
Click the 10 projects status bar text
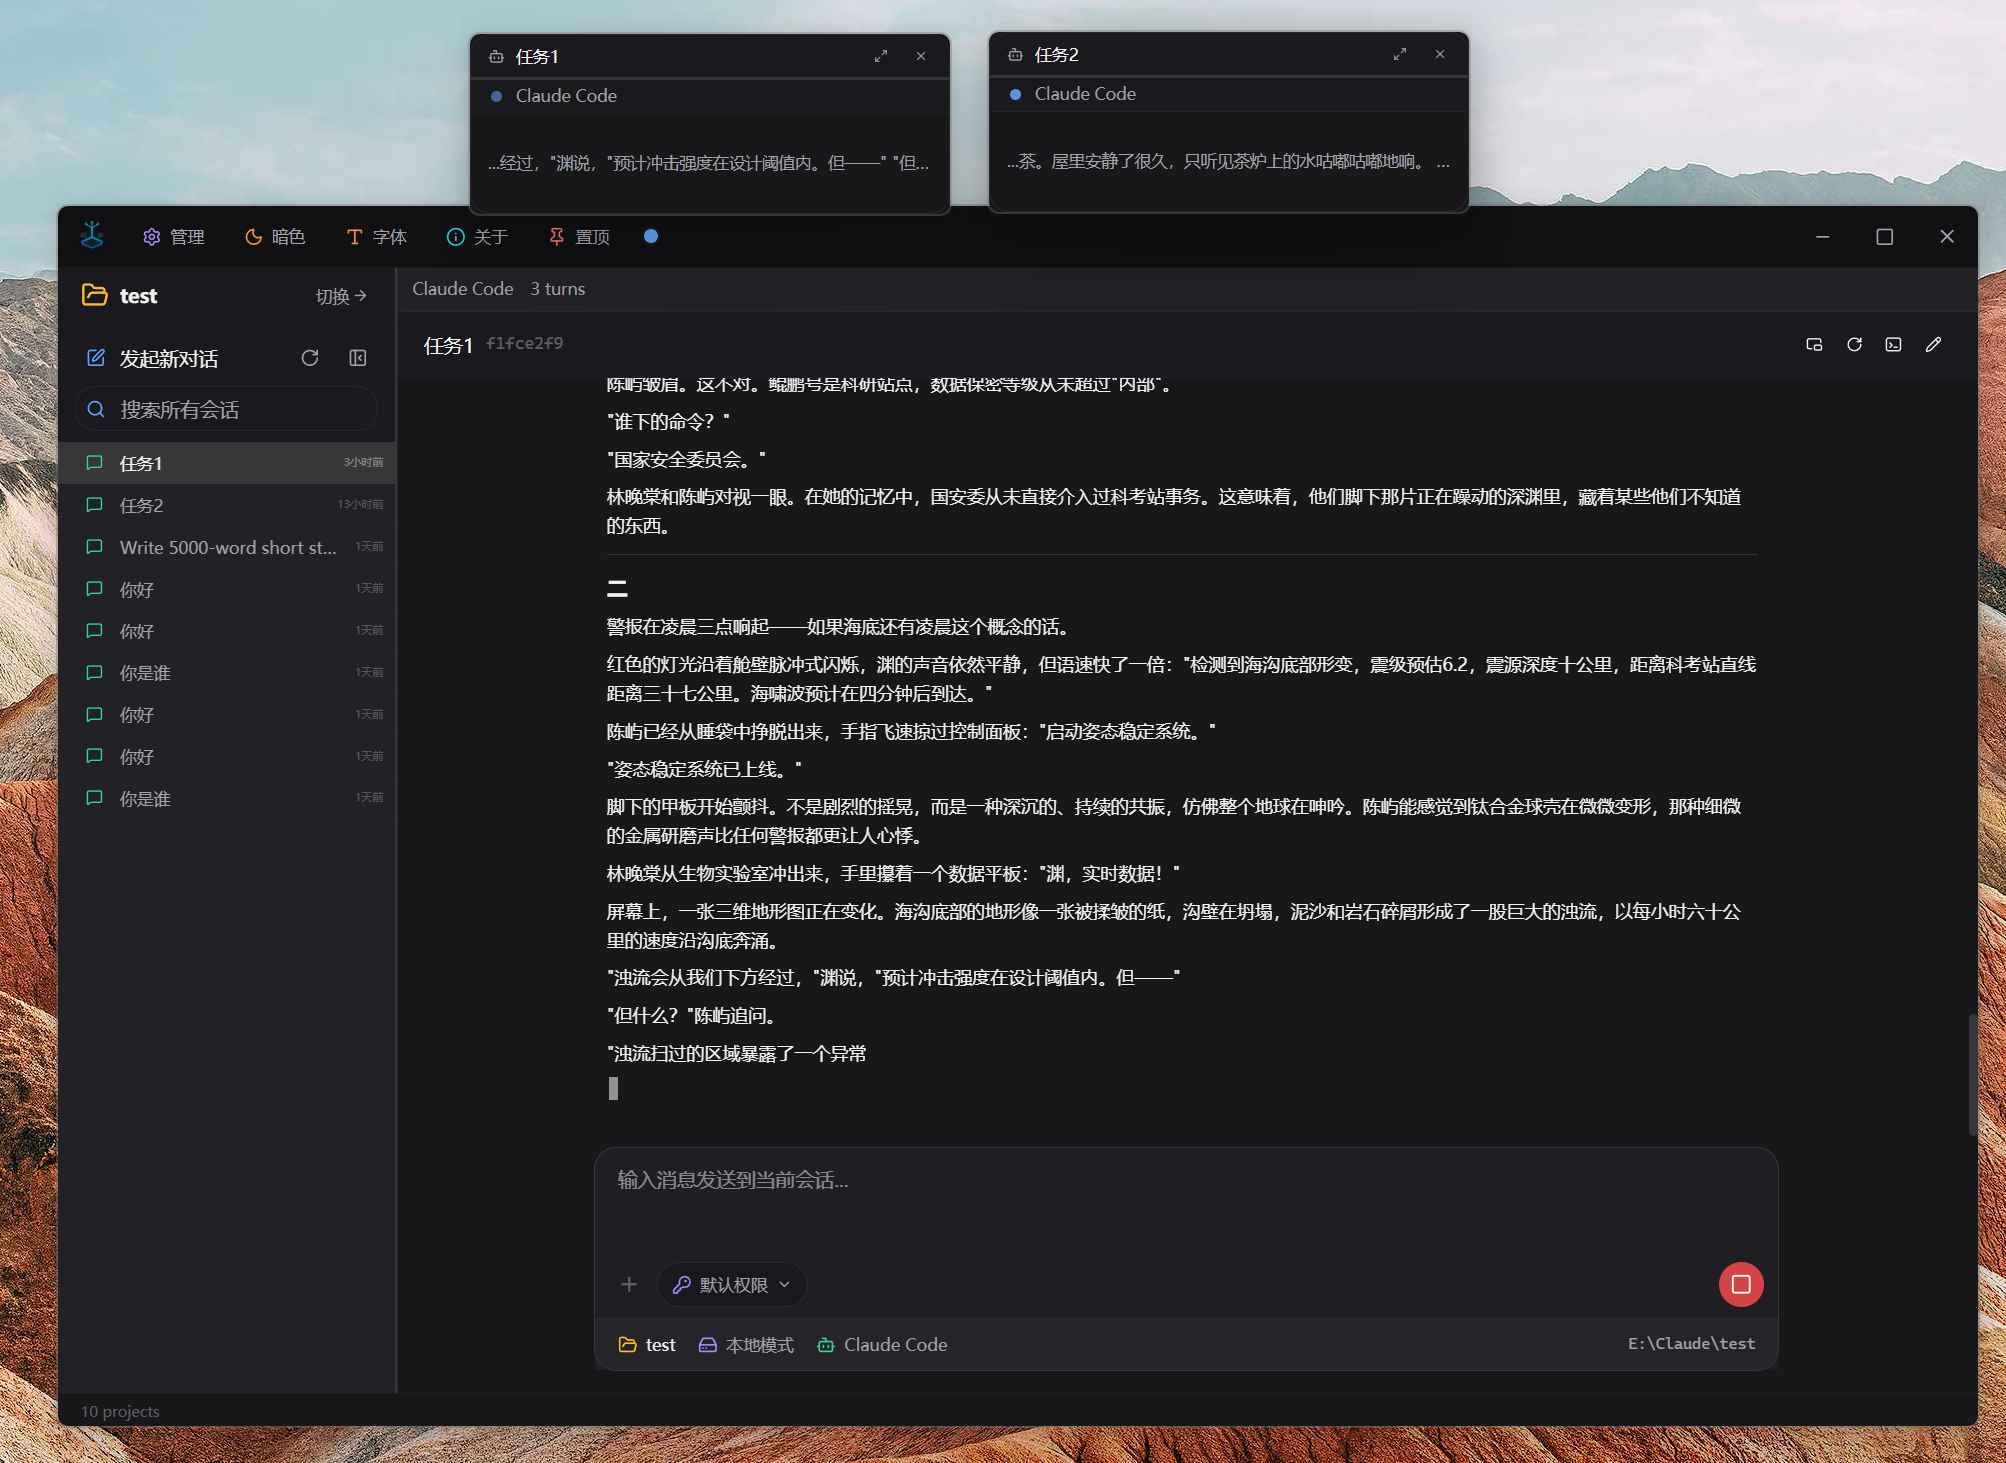pos(120,1411)
